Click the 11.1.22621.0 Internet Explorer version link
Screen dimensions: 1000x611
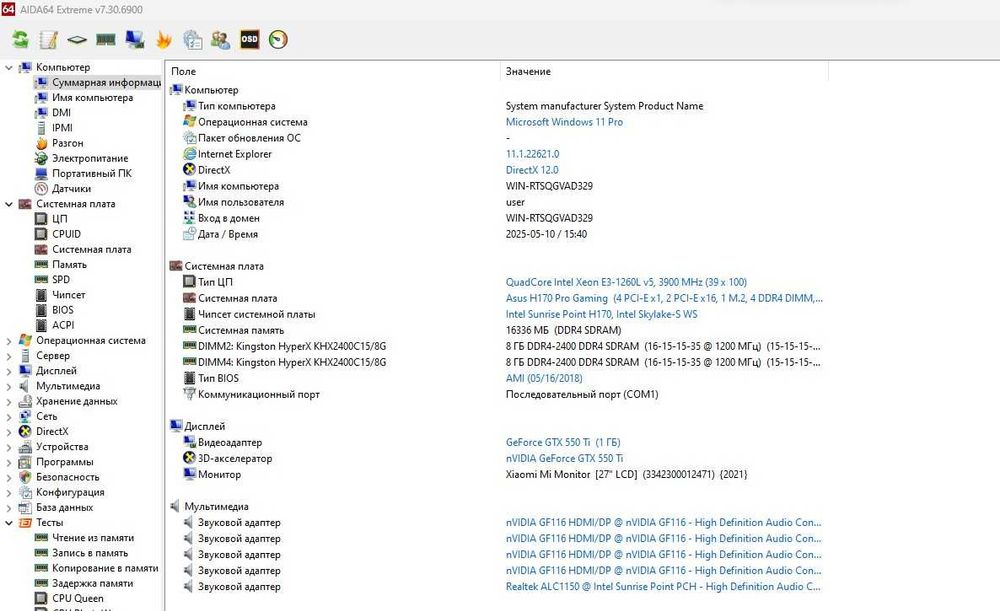[x=533, y=154]
